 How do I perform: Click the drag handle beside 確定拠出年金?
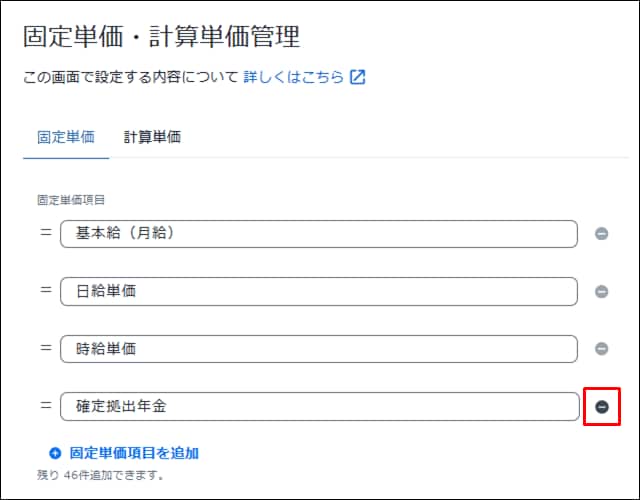tap(46, 405)
